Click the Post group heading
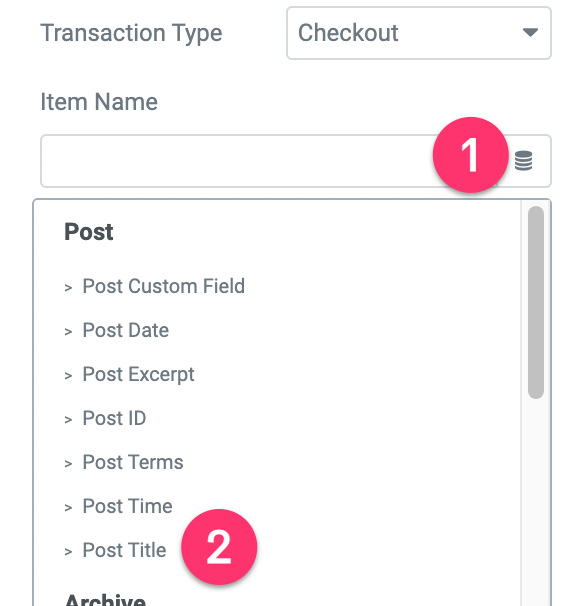 point(89,232)
